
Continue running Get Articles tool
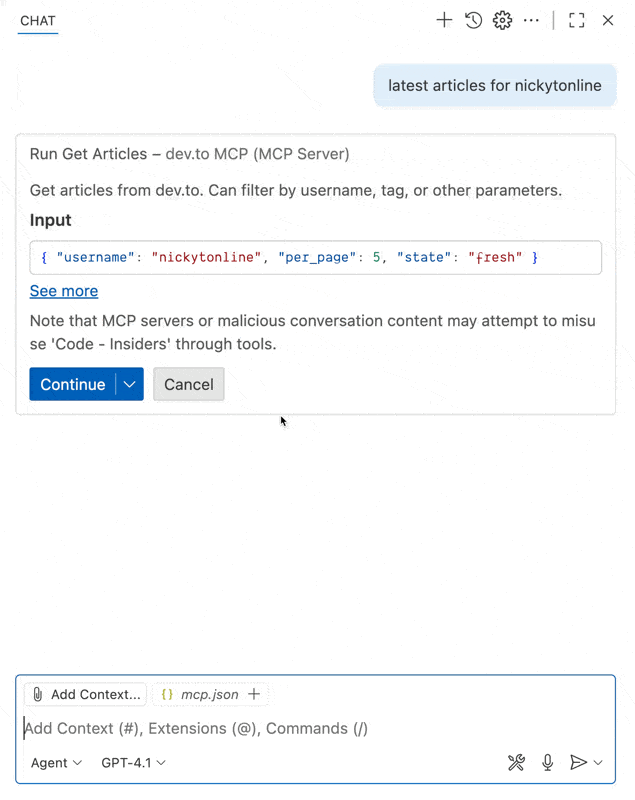pyautogui.click(x=72, y=384)
